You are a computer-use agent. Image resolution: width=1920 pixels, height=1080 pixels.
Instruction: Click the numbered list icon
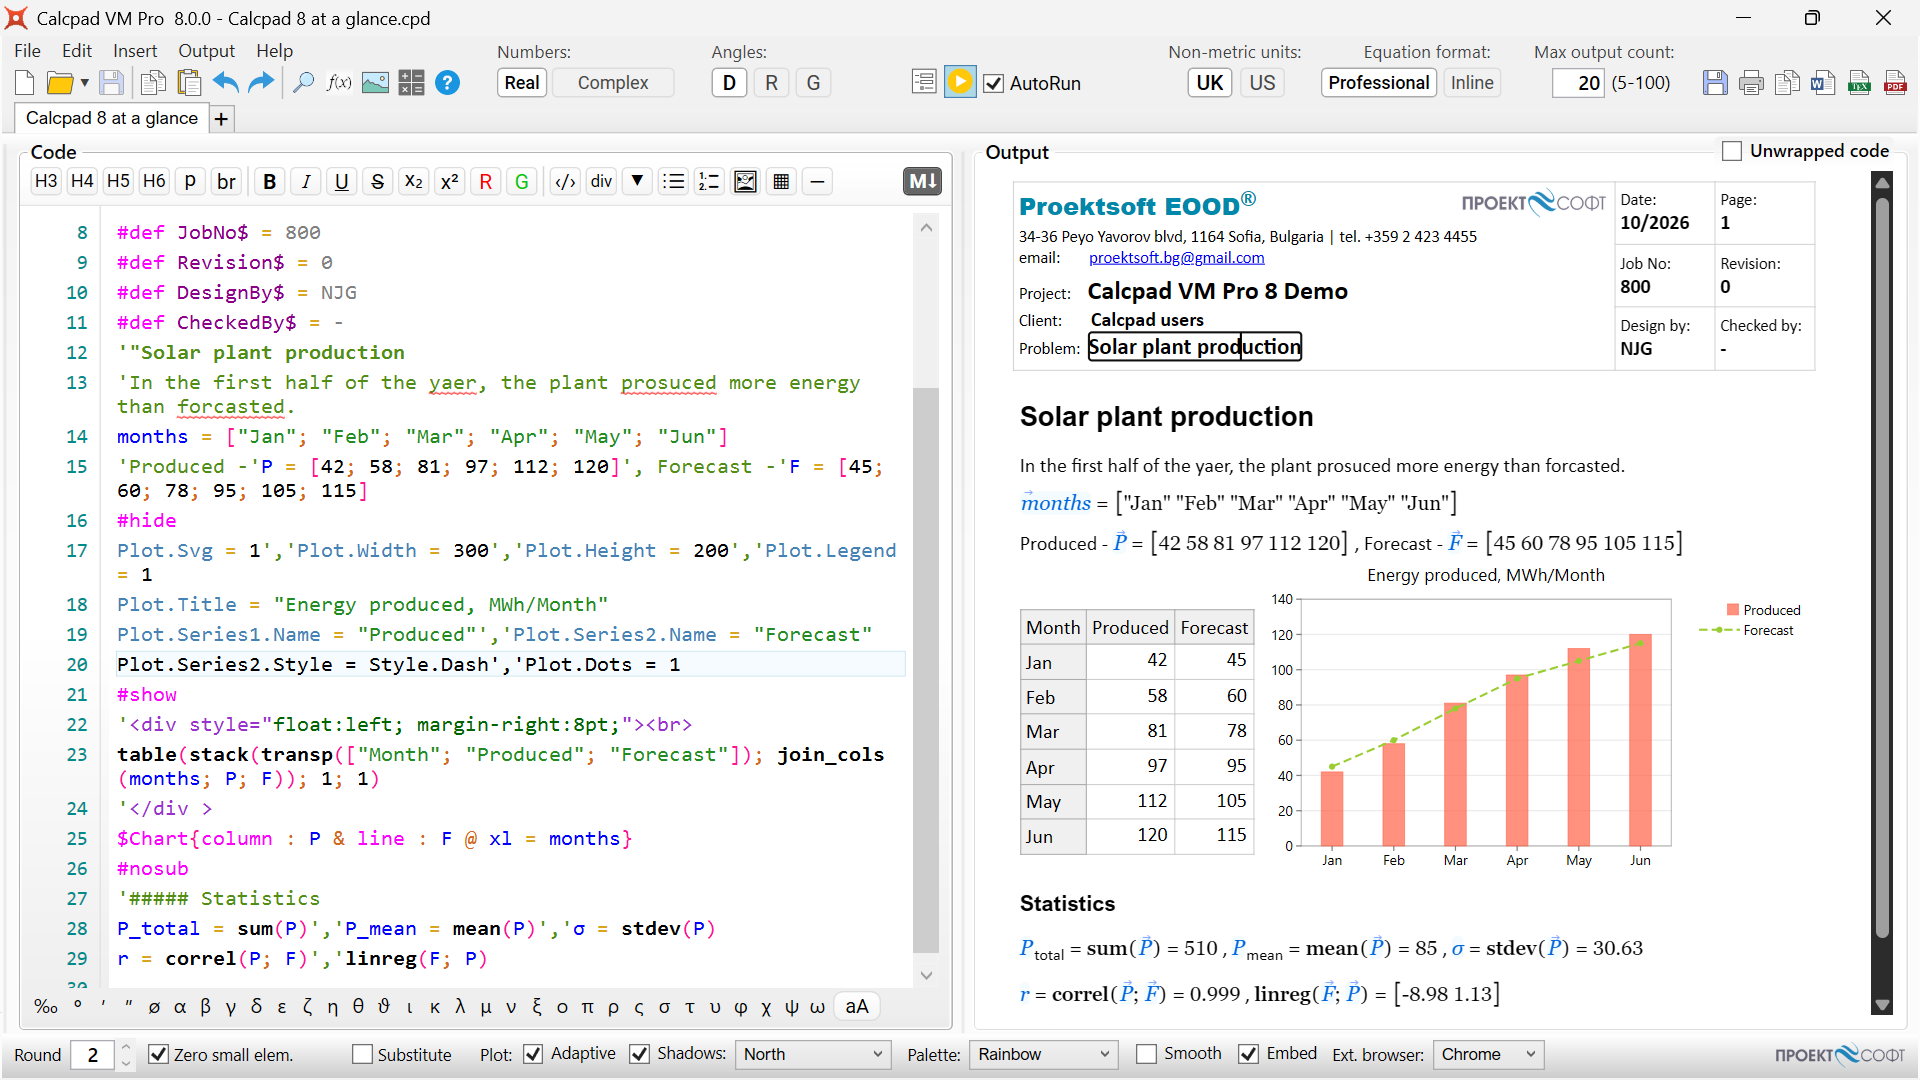click(x=709, y=181)
